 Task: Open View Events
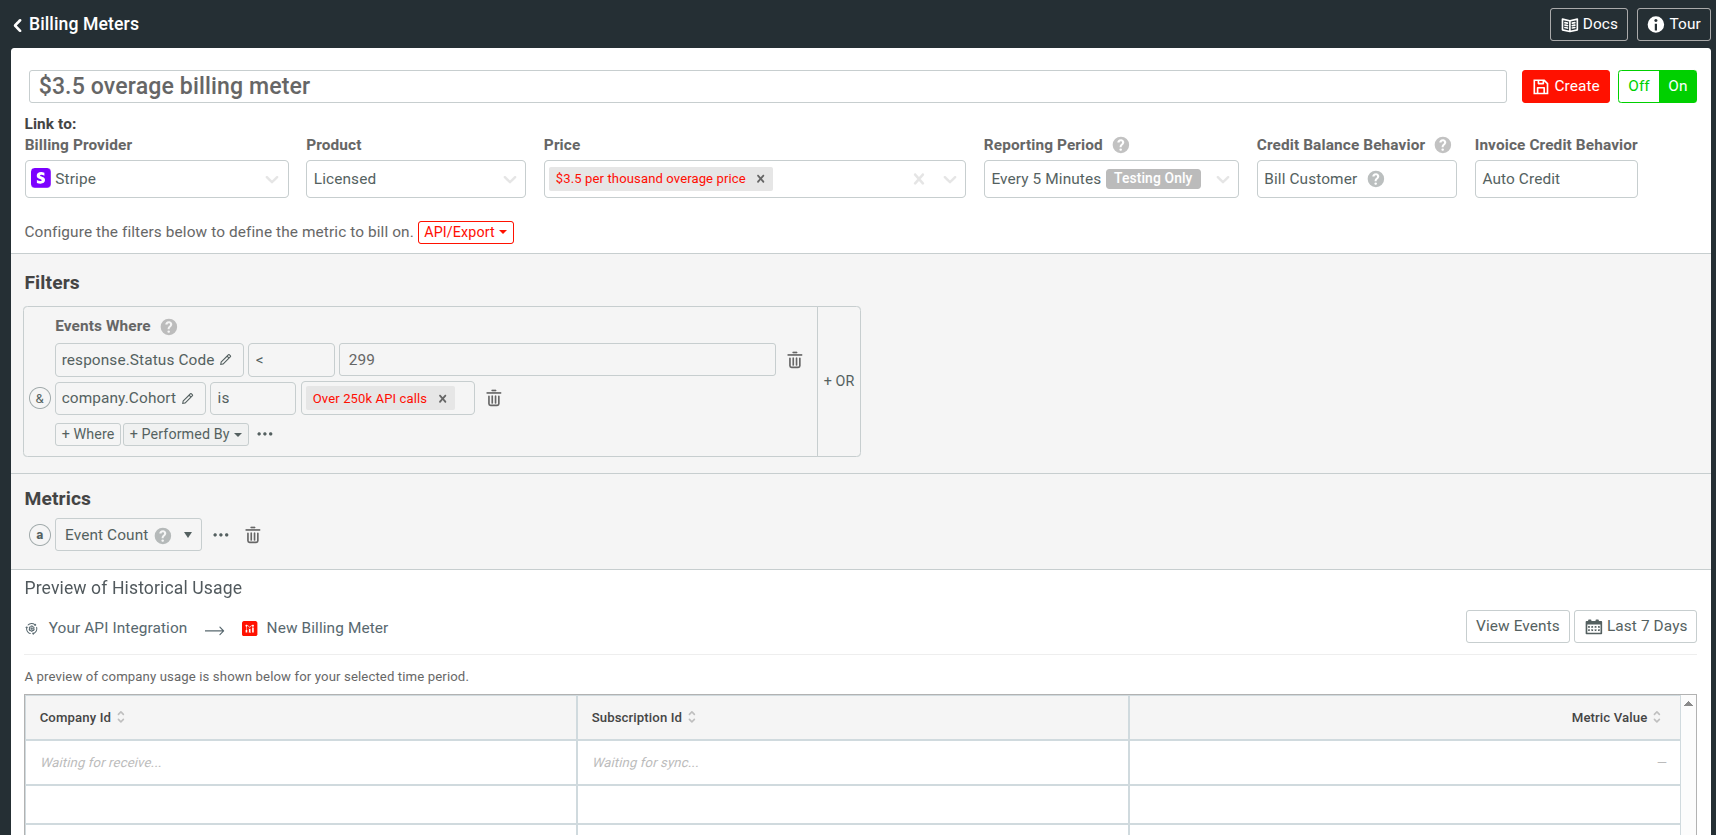point(1517,626)
